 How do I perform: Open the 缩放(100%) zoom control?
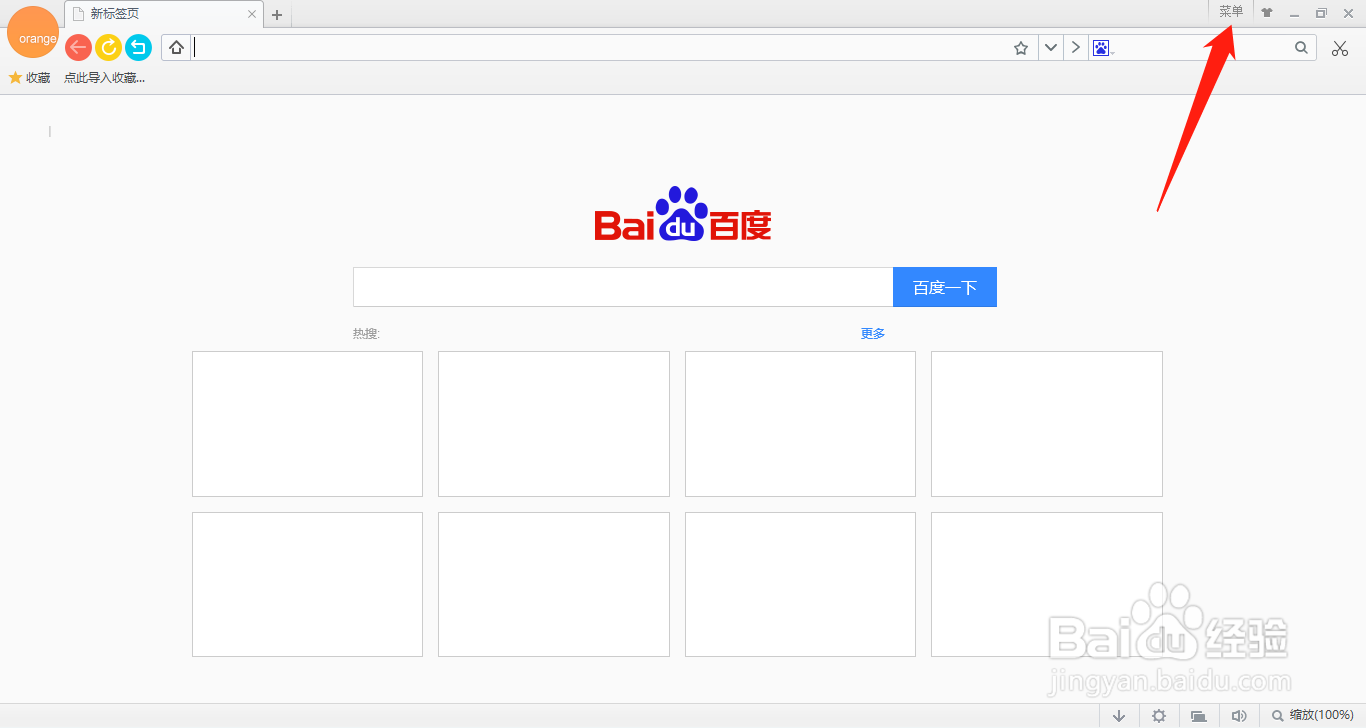(x=1312, y=716)
